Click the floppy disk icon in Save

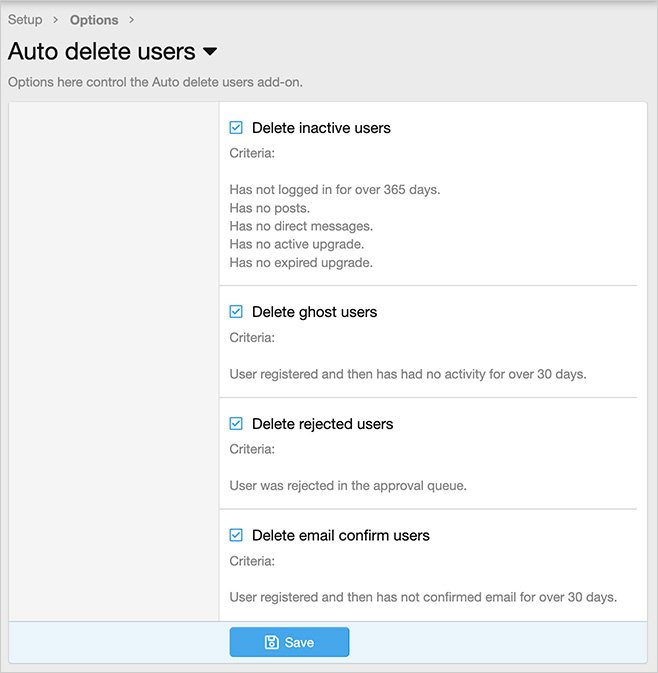(271, 643)
